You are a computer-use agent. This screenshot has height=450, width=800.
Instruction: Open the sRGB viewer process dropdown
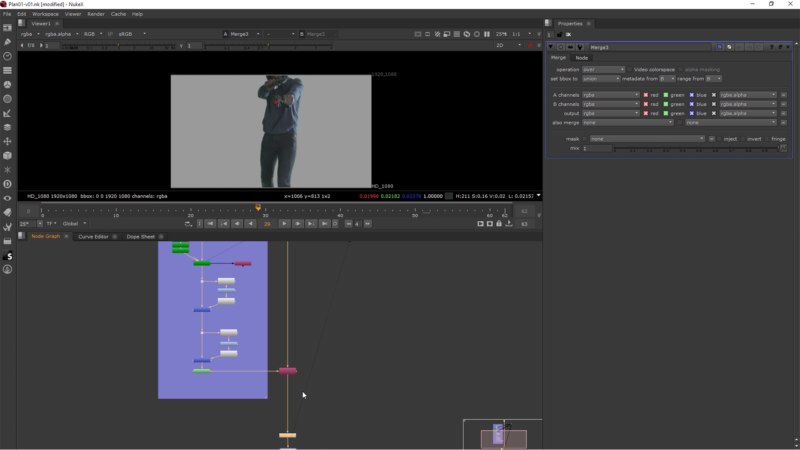coord(132,34)
